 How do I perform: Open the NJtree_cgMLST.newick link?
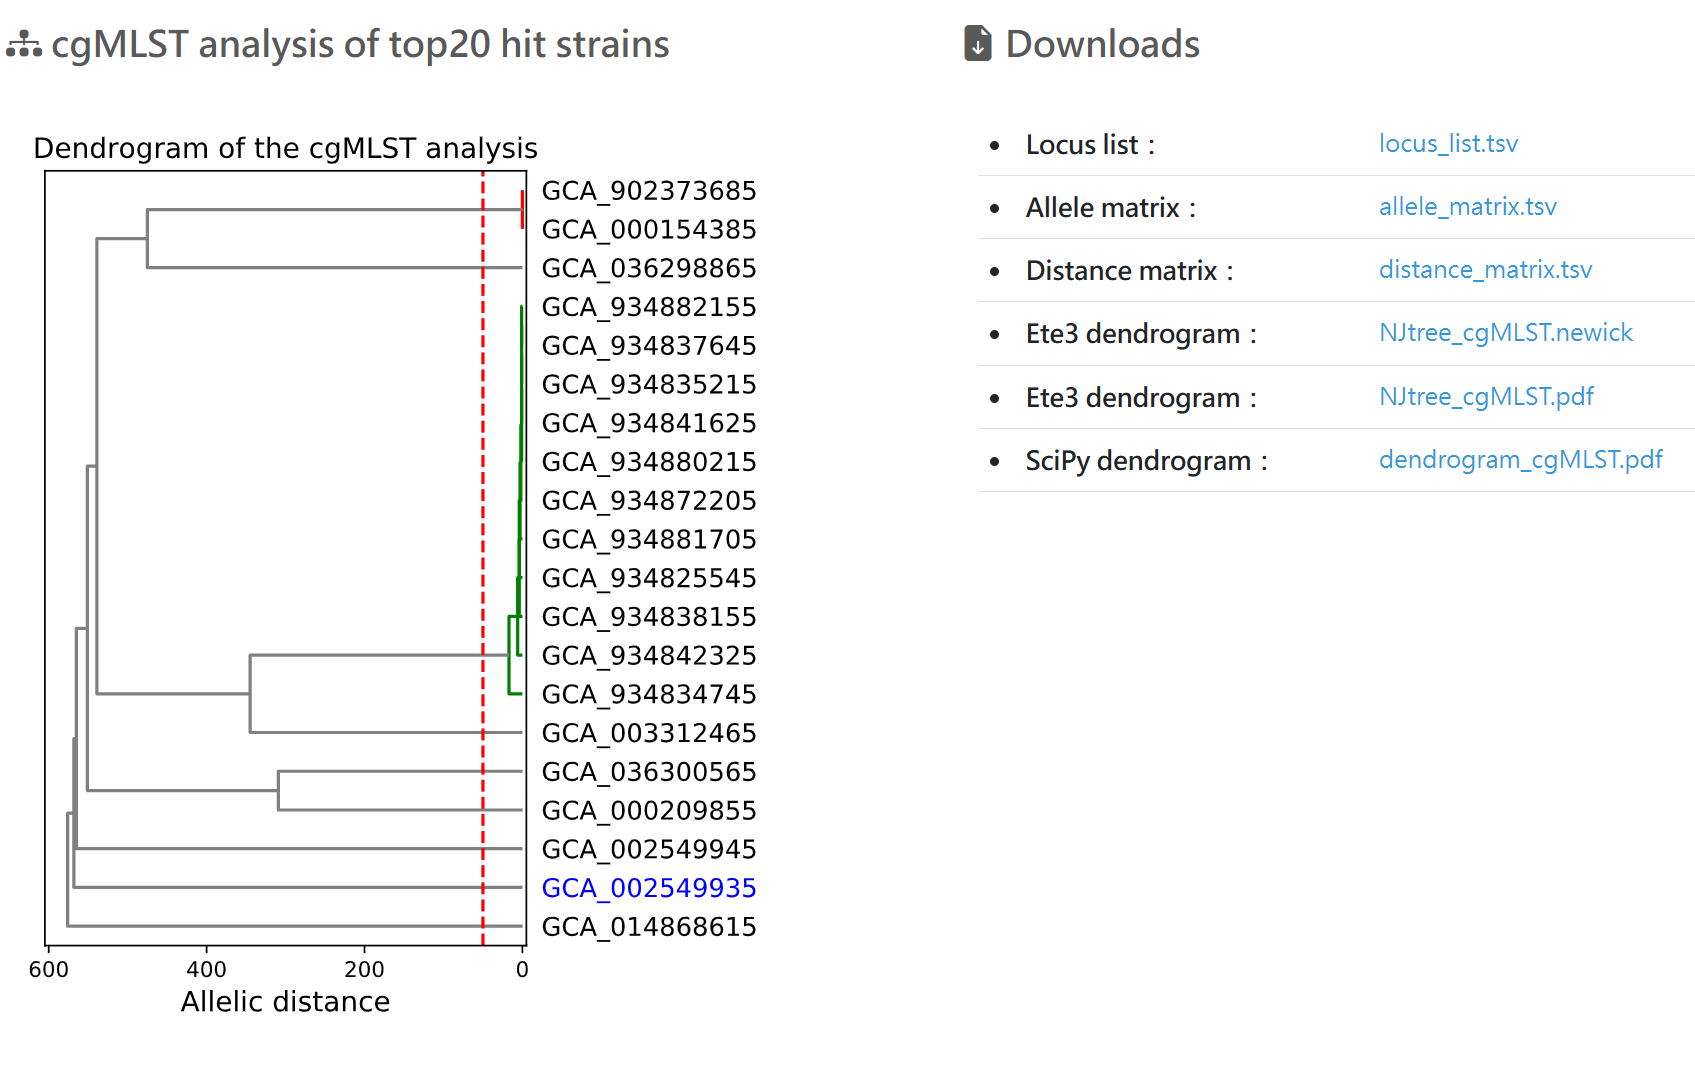click(x=1505, y=333)
